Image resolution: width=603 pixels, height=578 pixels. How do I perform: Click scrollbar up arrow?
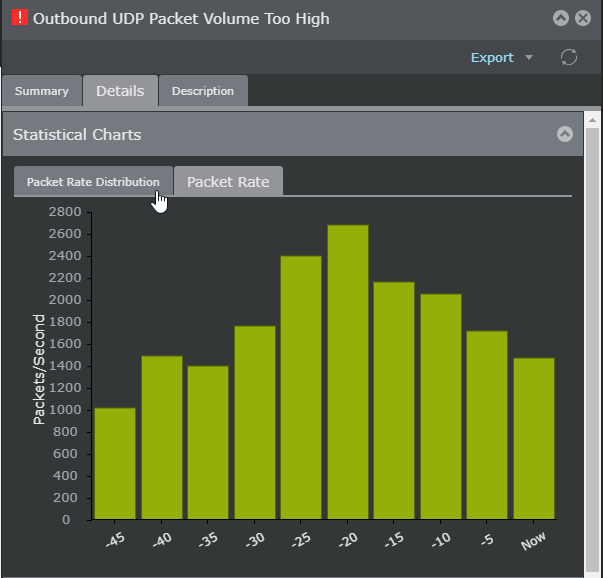pos(592,120)
